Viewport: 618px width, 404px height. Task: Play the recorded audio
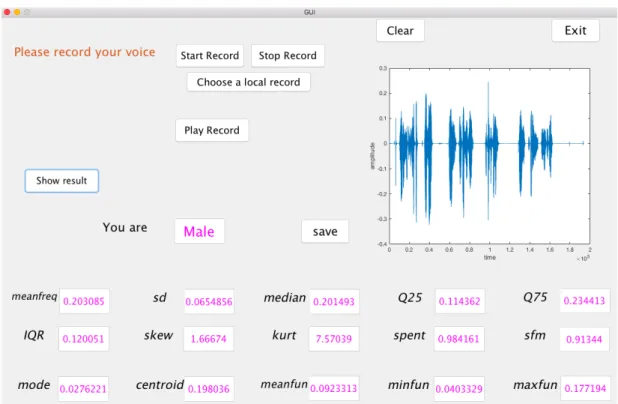pos(212,130)
